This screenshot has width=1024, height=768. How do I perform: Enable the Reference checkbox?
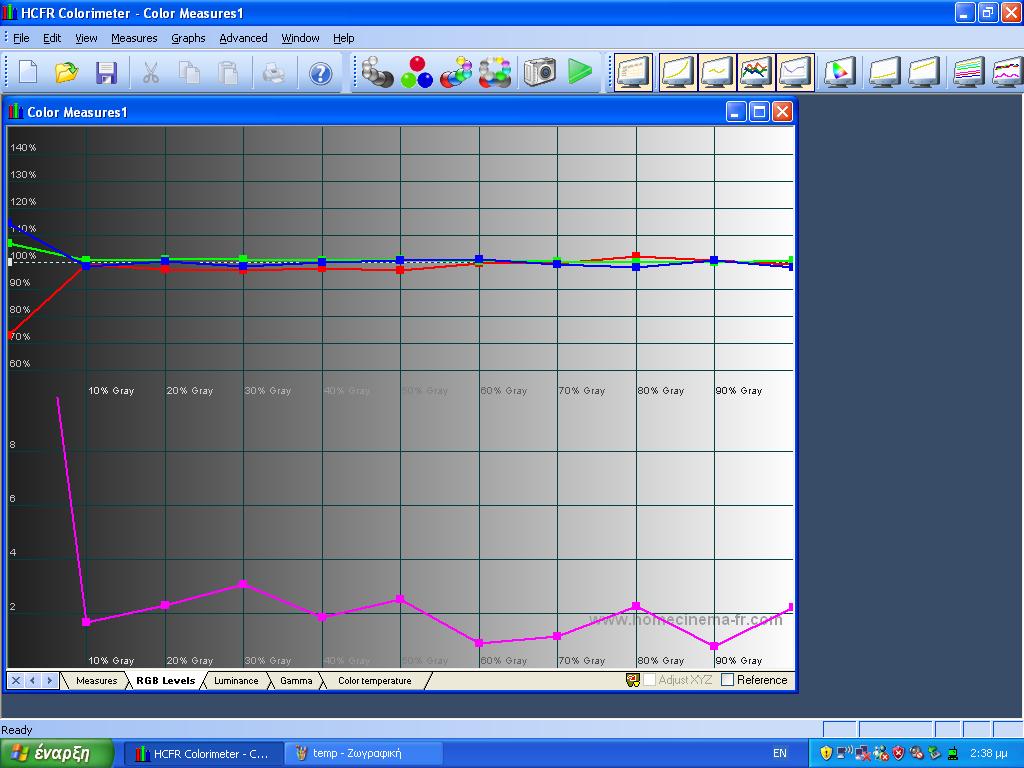pos(728,680)
